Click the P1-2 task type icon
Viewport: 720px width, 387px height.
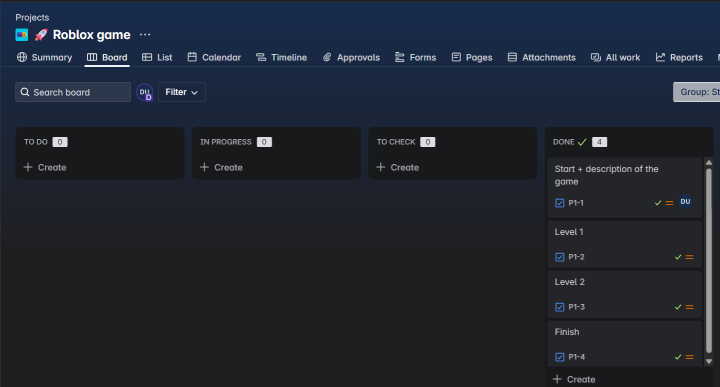pyautogui.click(x=560, y=257)
